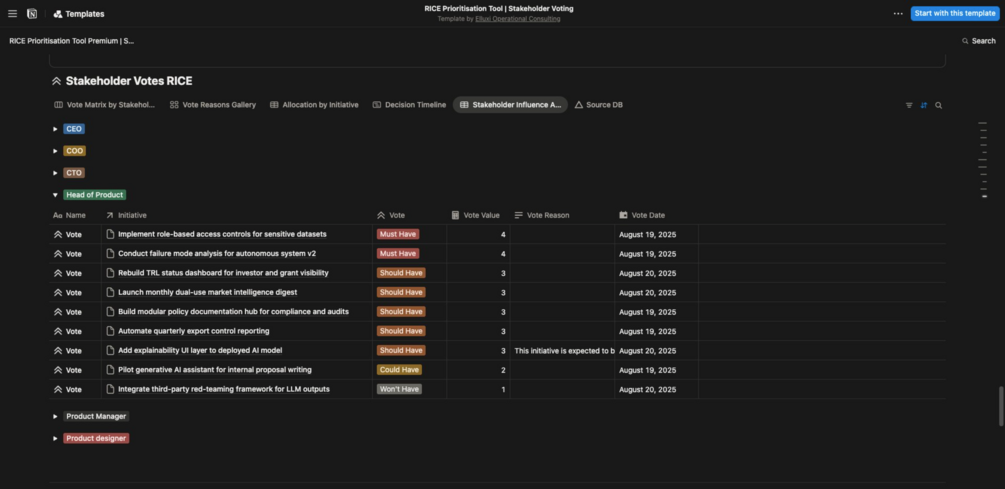Click the Vote column header
The width and height of the screenshot is (1005, 489).
coord(410,215)
